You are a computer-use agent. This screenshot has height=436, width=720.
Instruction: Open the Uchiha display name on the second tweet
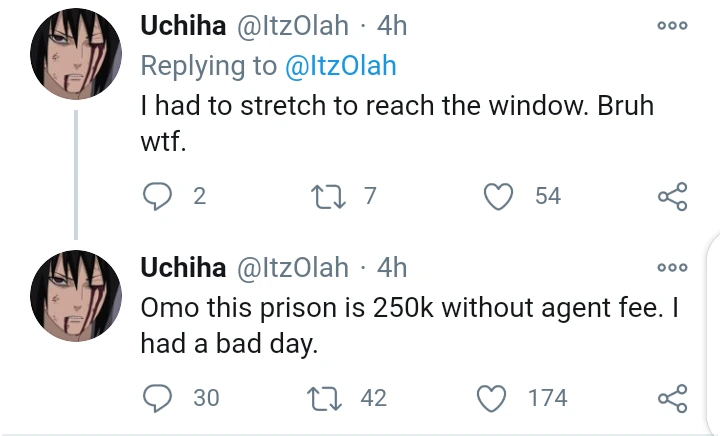pyautogui.click(x=182, y=267)
